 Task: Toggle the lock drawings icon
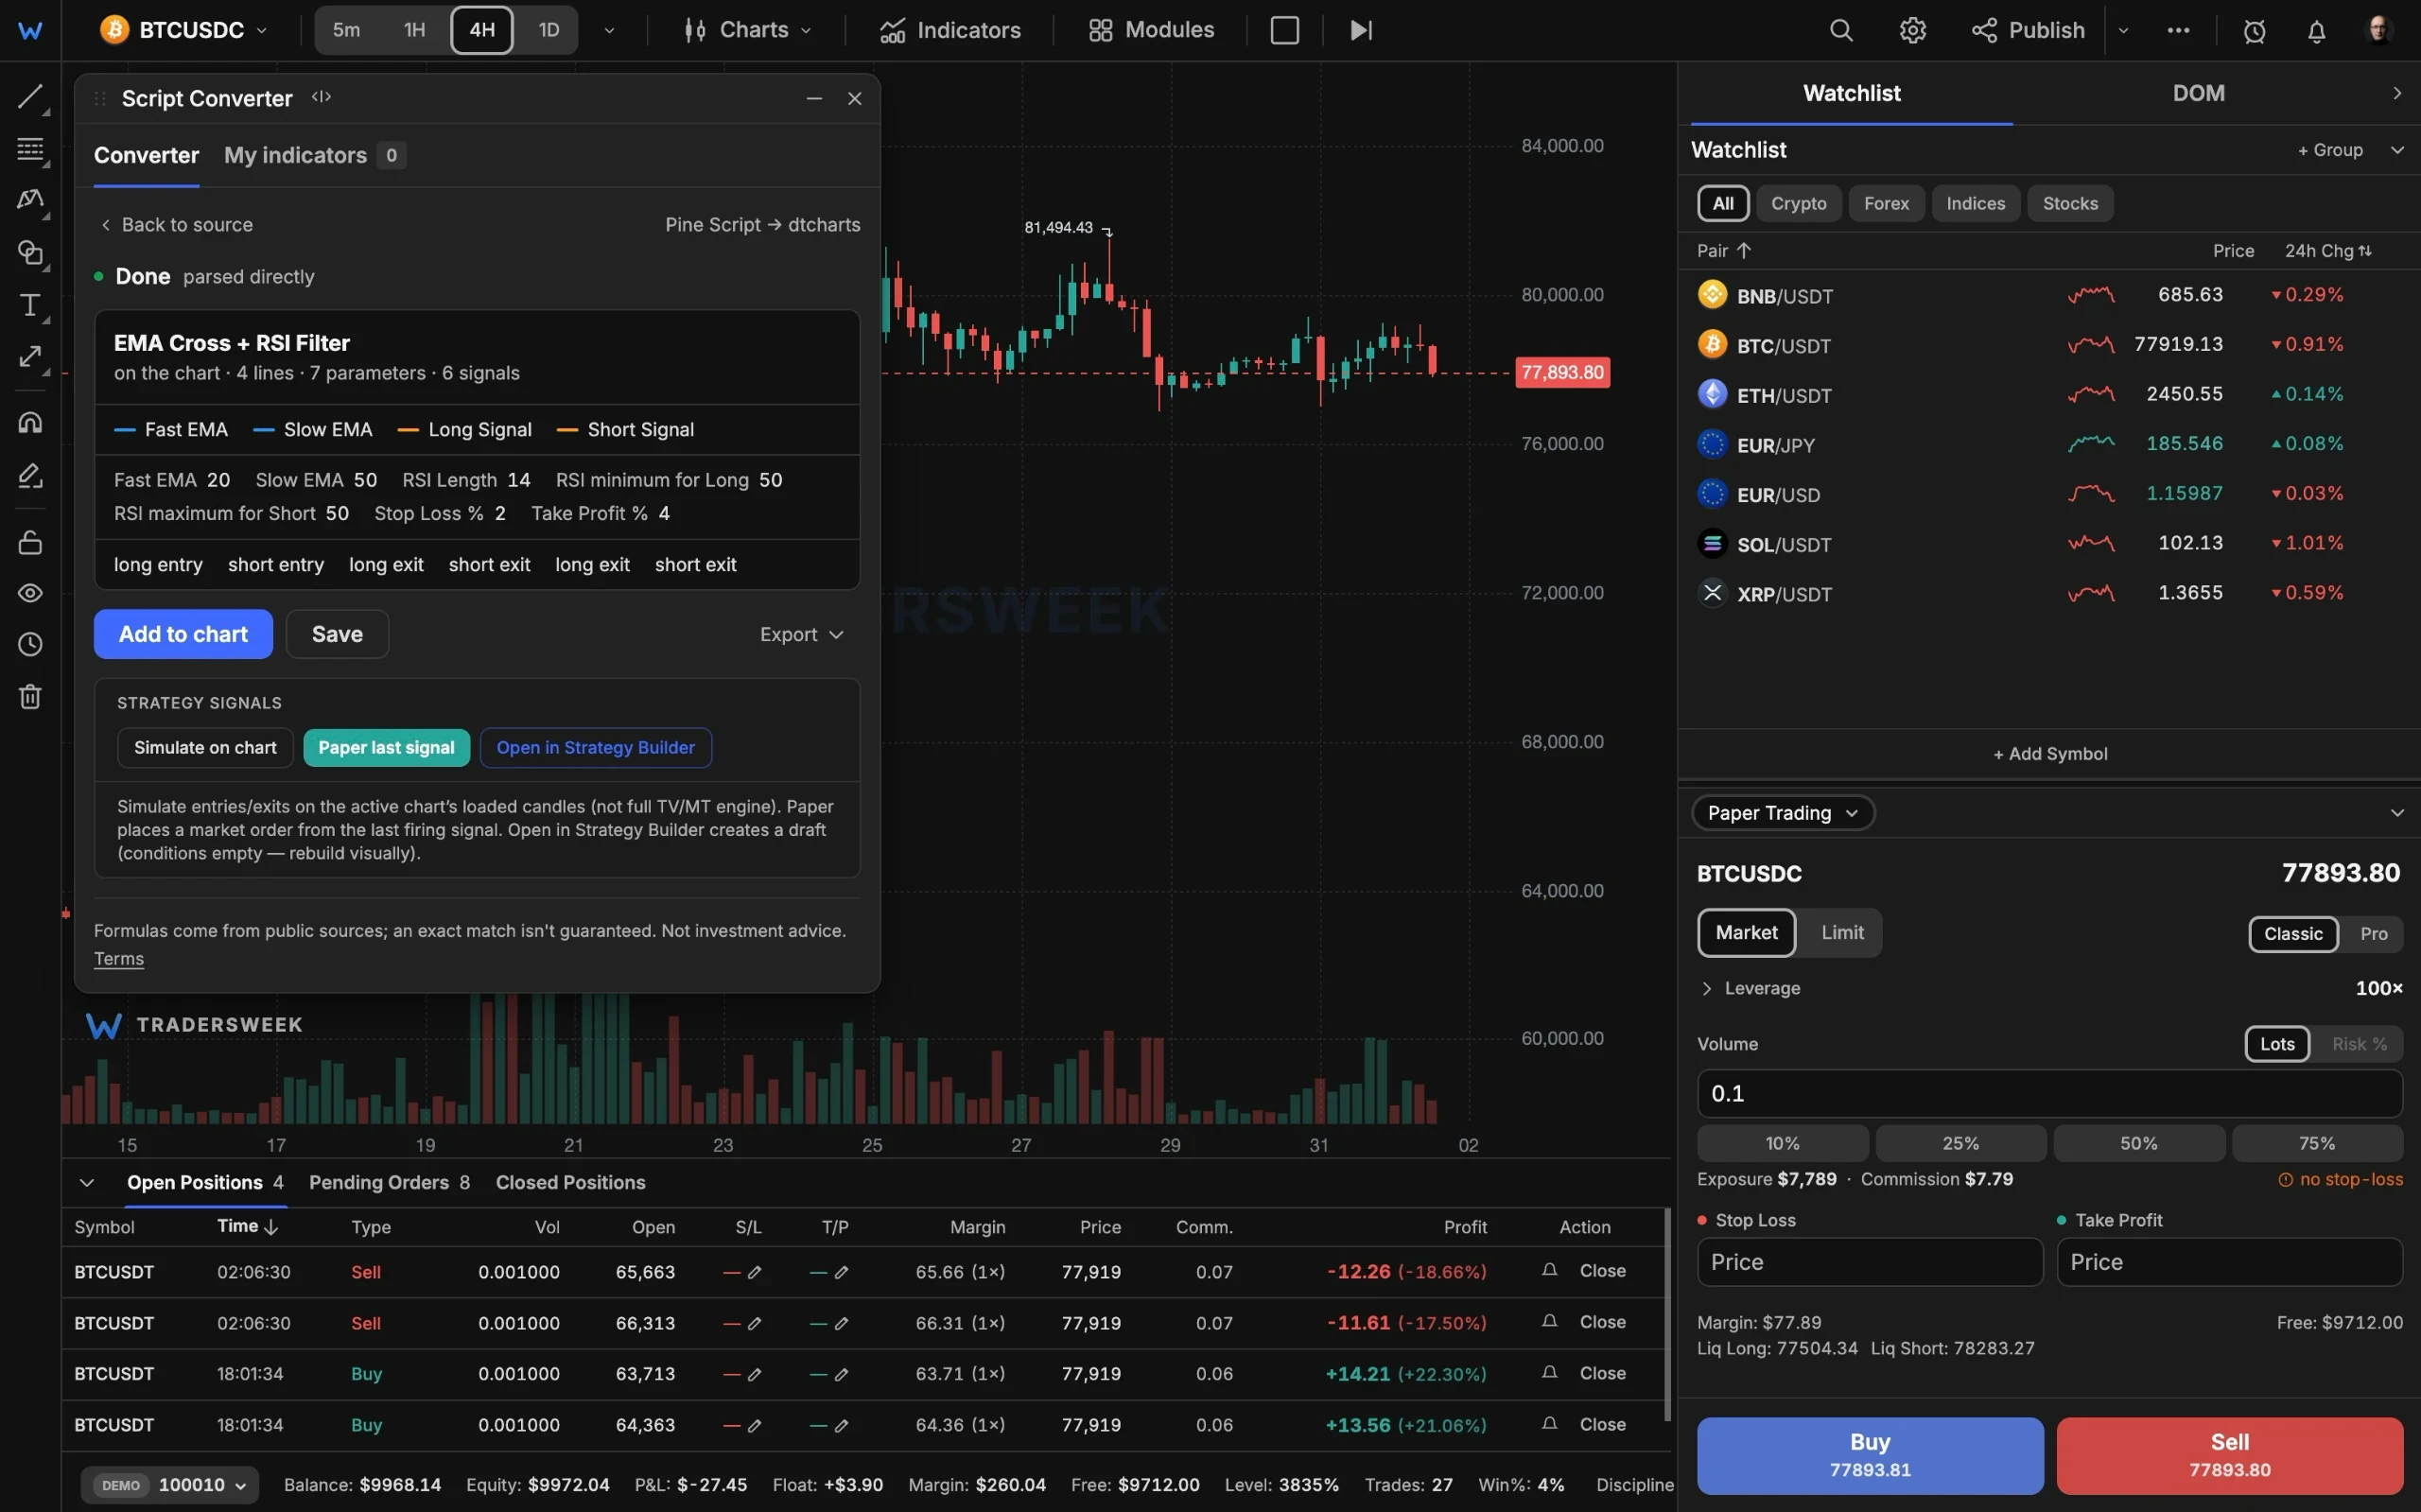30,542
